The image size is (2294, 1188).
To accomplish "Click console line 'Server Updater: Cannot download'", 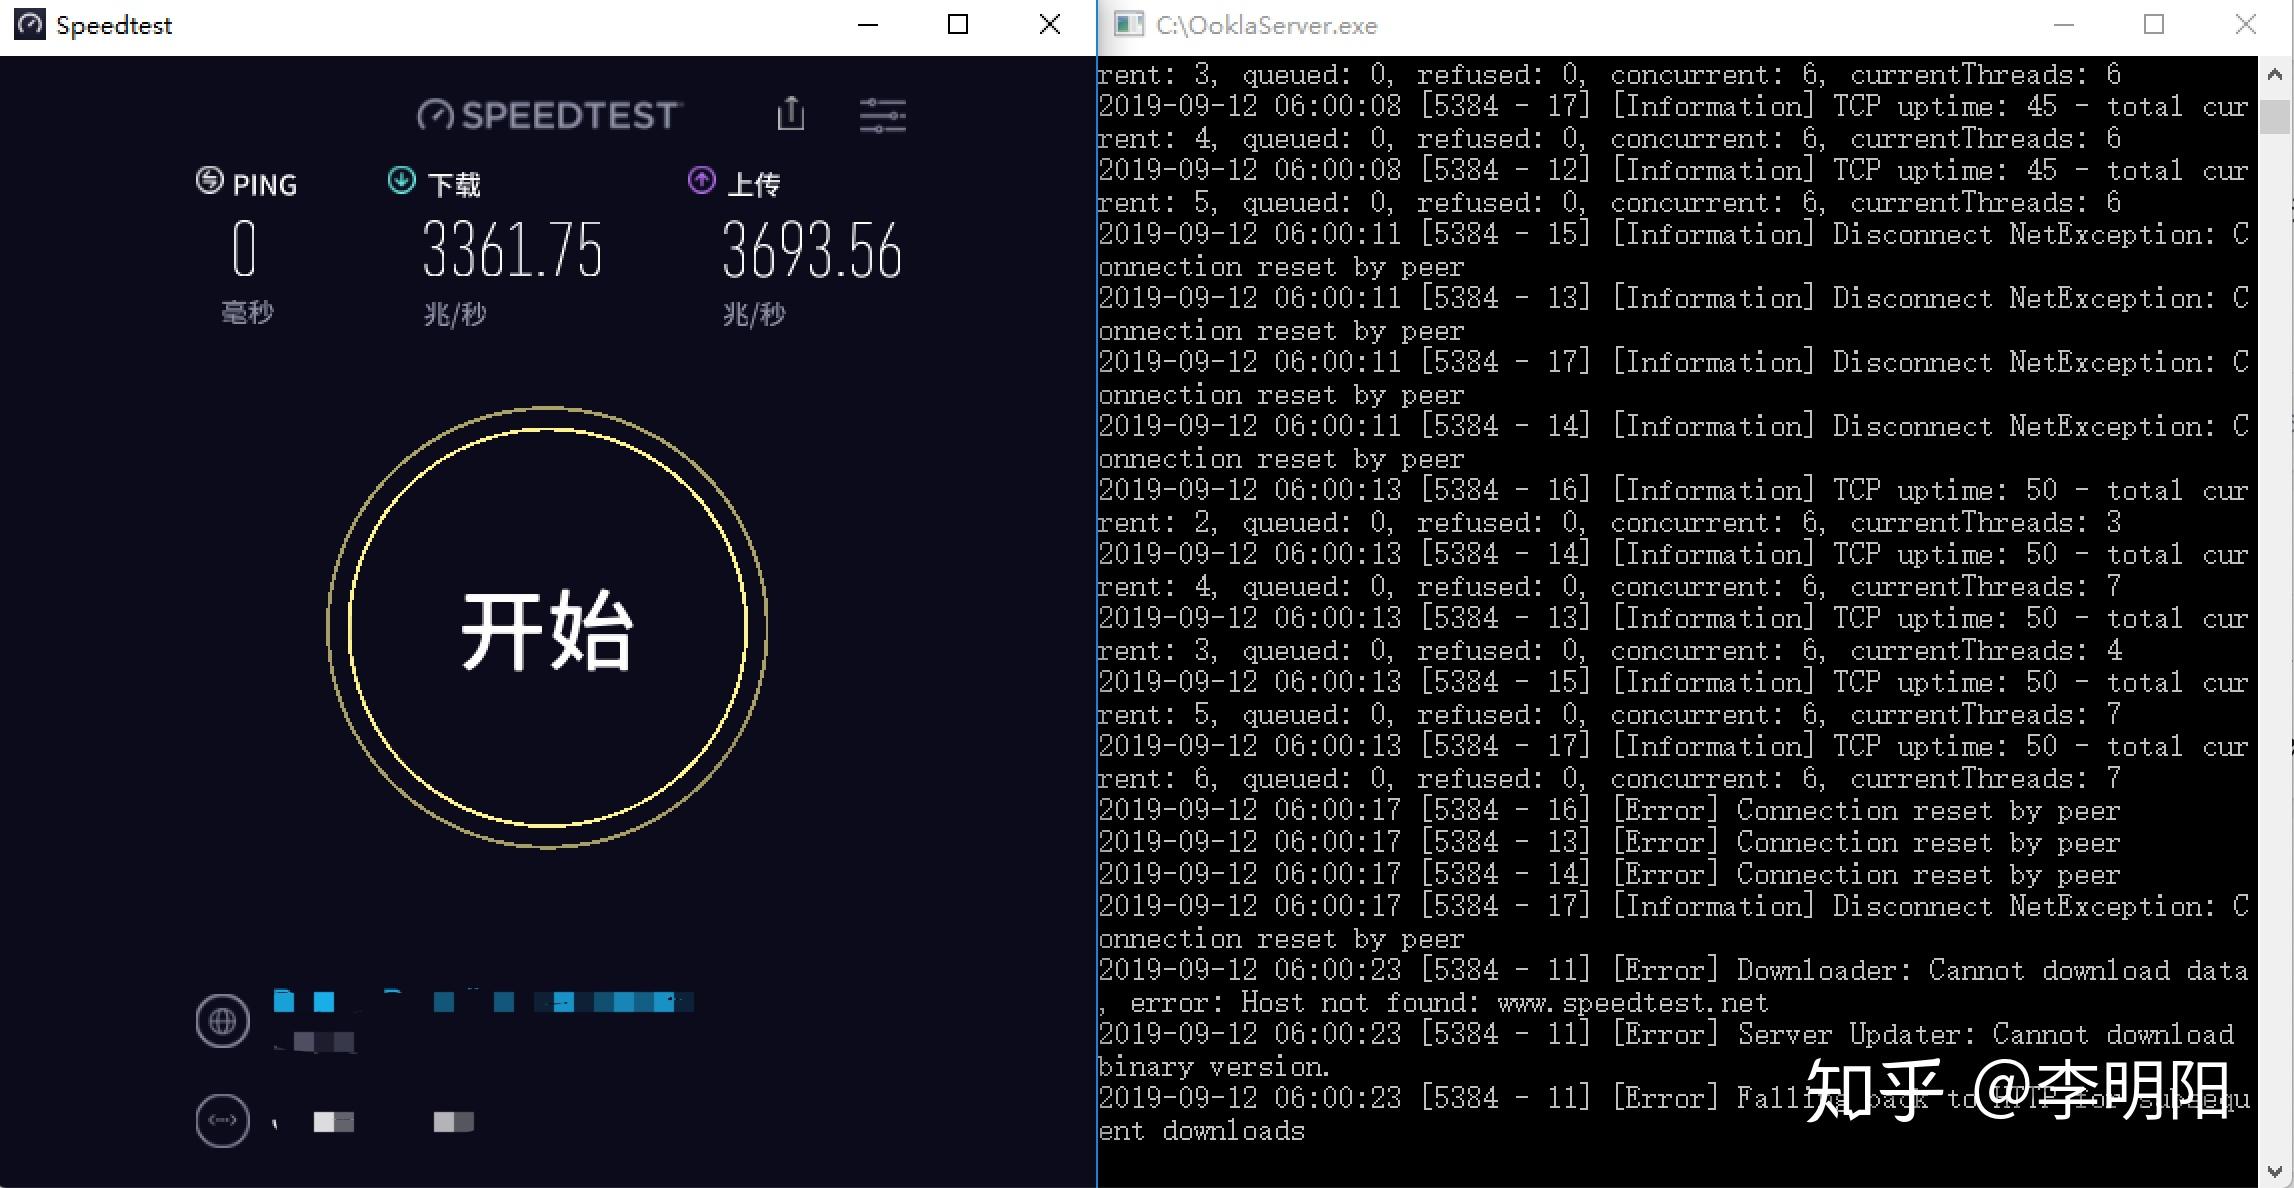I will click(1666, 1034).
